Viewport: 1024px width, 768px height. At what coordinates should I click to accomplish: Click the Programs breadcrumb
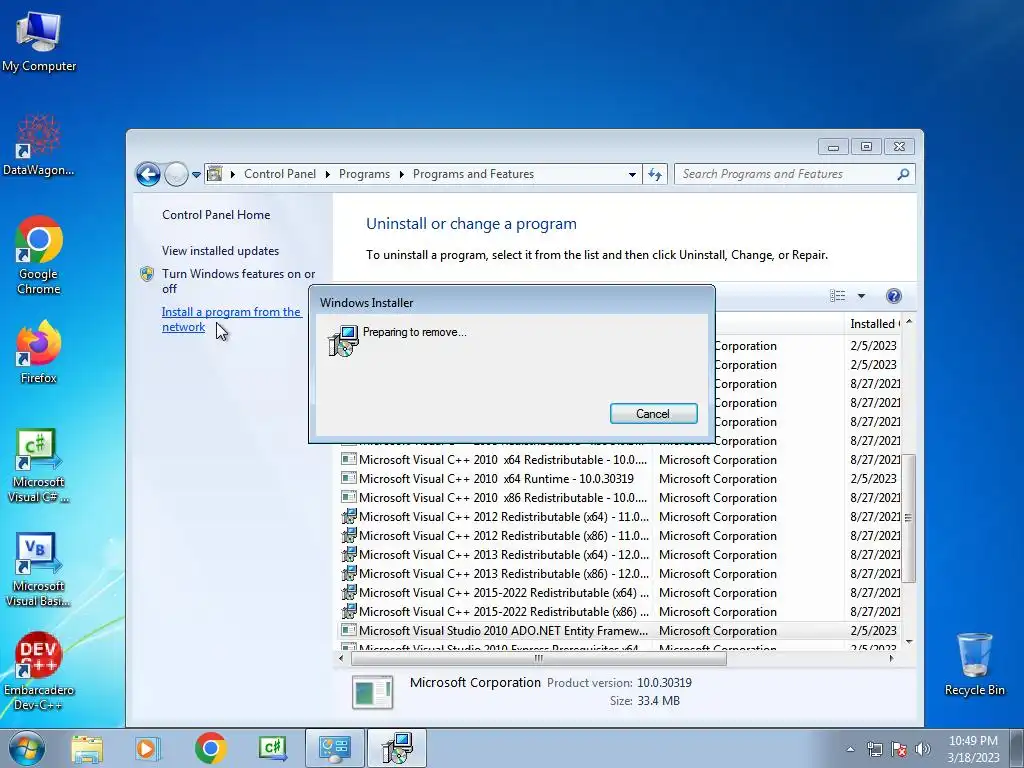pyautogui.click(x=364, y=174)
